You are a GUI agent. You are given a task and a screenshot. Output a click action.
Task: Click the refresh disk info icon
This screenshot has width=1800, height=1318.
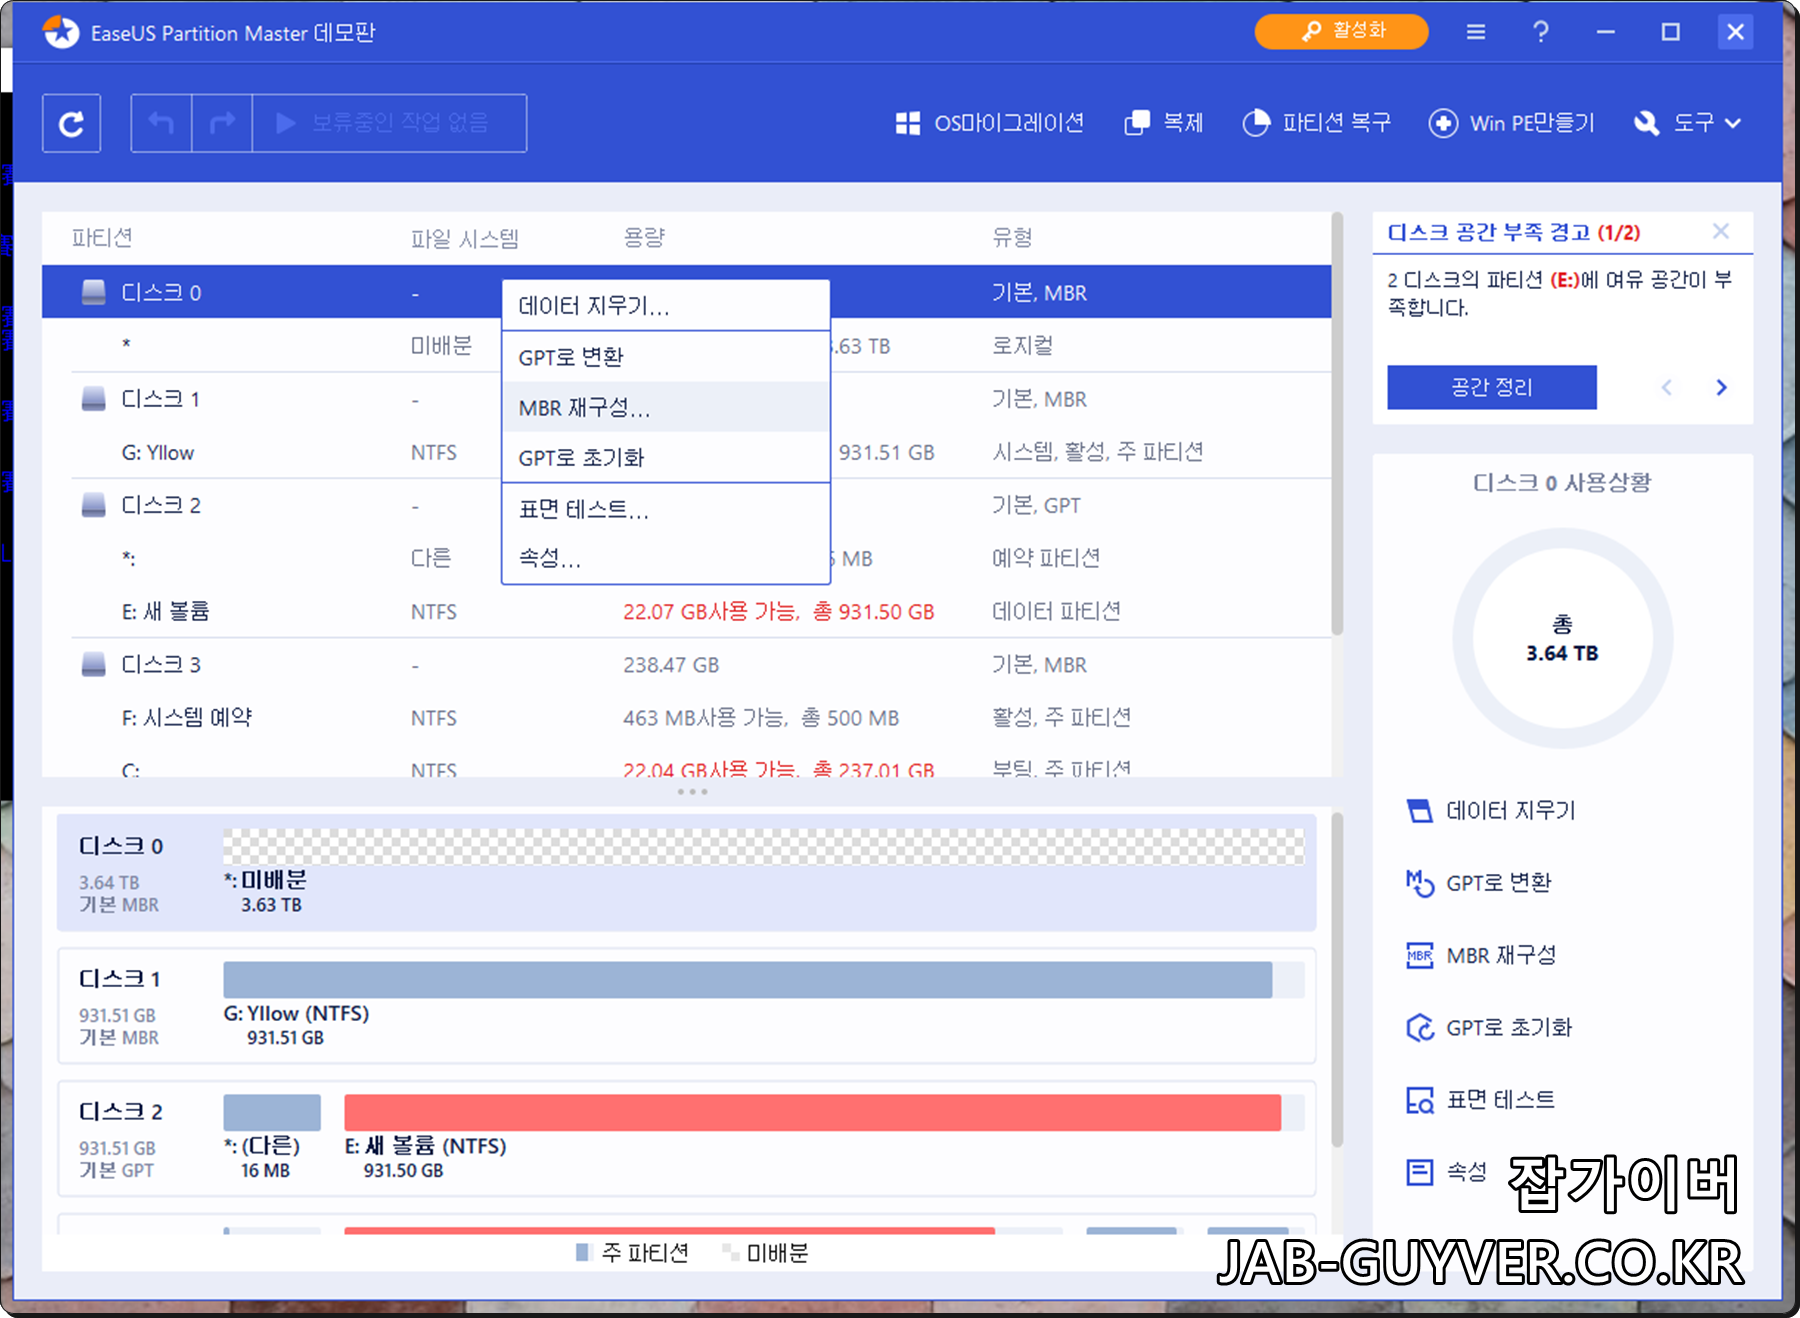tap(71, 124)
